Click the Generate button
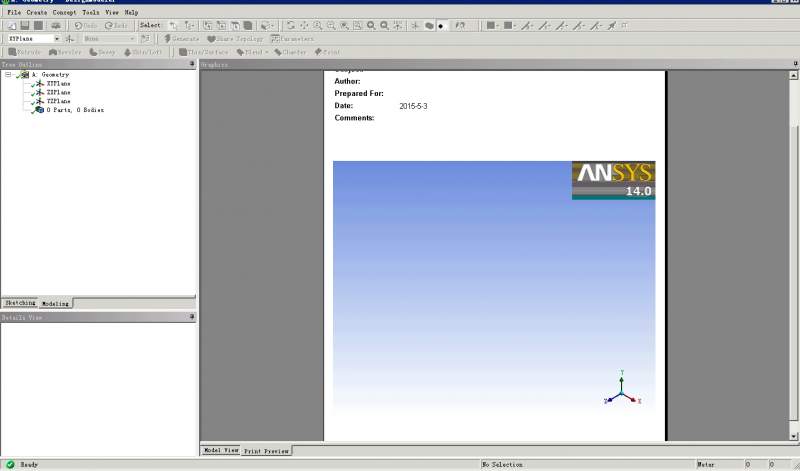Image resolution: width=800 pixels, height=471 pixels. click(182, 39)
